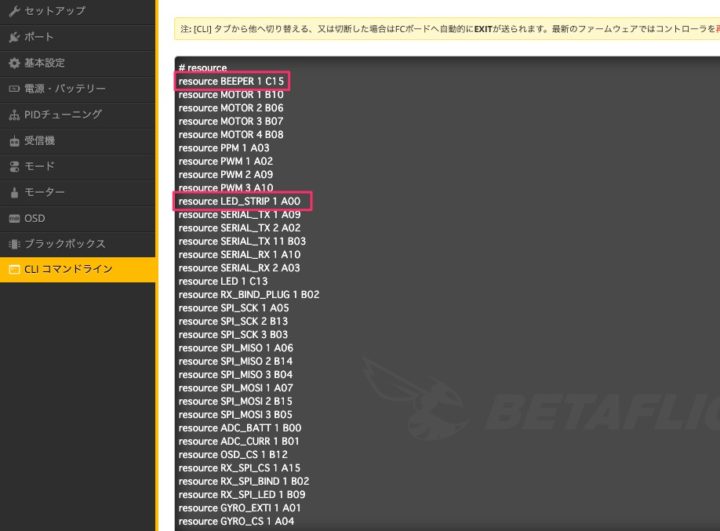Click the wrench icon for セットアップ

point(13,11)
